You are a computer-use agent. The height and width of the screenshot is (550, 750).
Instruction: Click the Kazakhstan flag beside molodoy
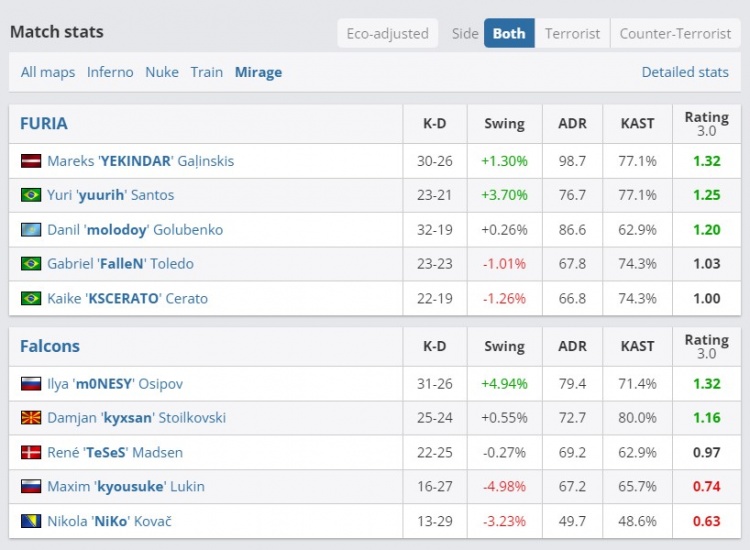(31, 230)
